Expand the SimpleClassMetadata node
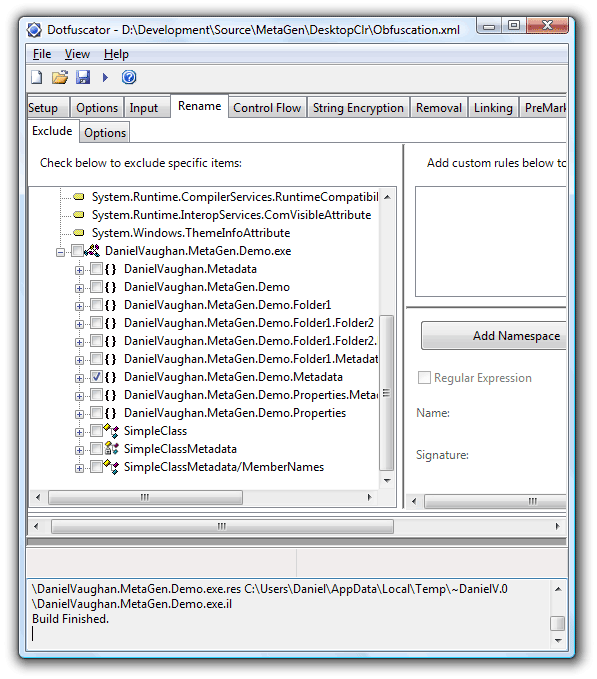The height and width of the screenshot is (679, 597). coord(79,450)
